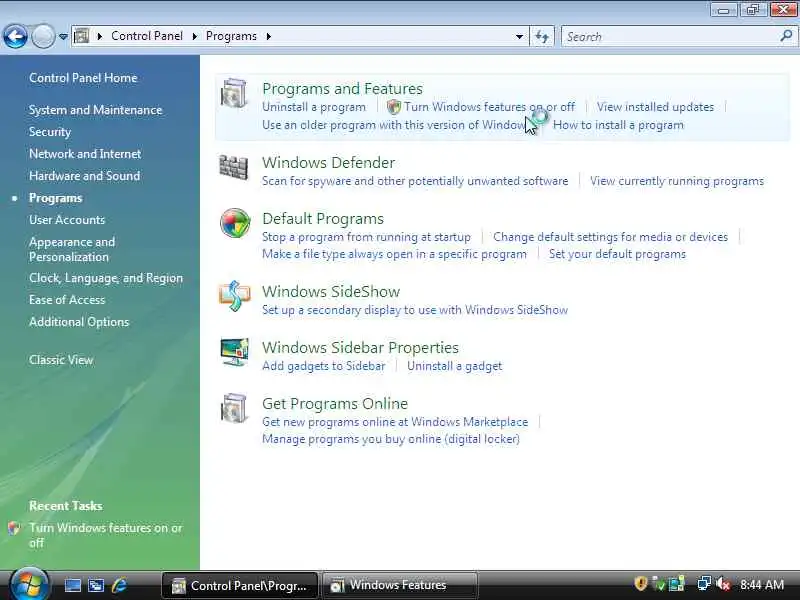
Task: Open Security category in sidebar
Action: click(50, 132)
